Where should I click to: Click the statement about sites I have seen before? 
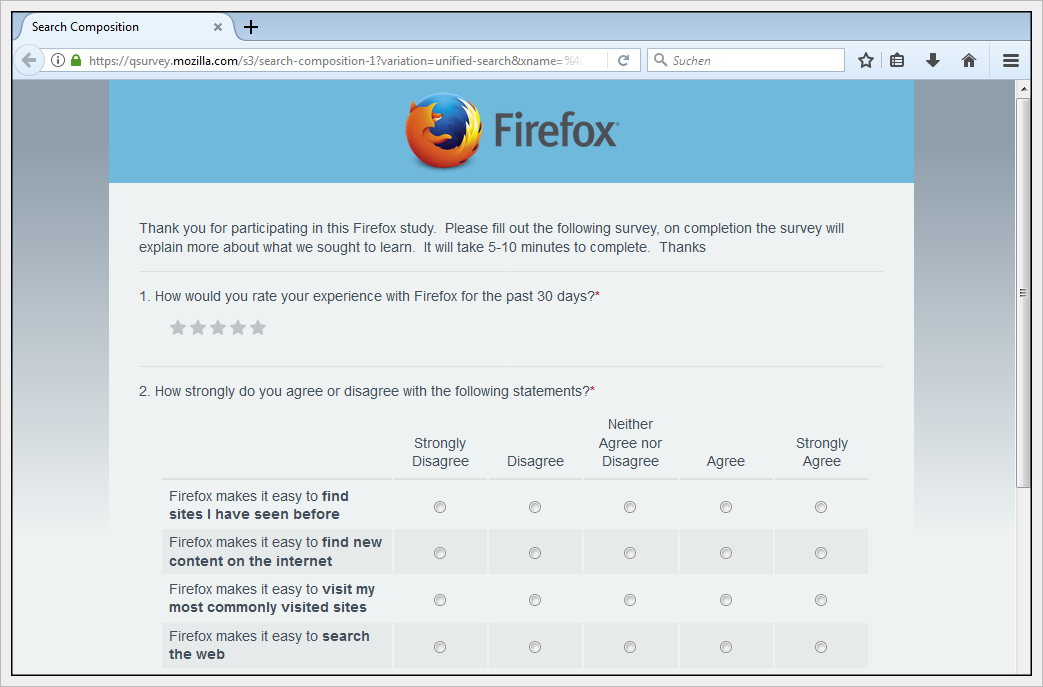(258, 505)
